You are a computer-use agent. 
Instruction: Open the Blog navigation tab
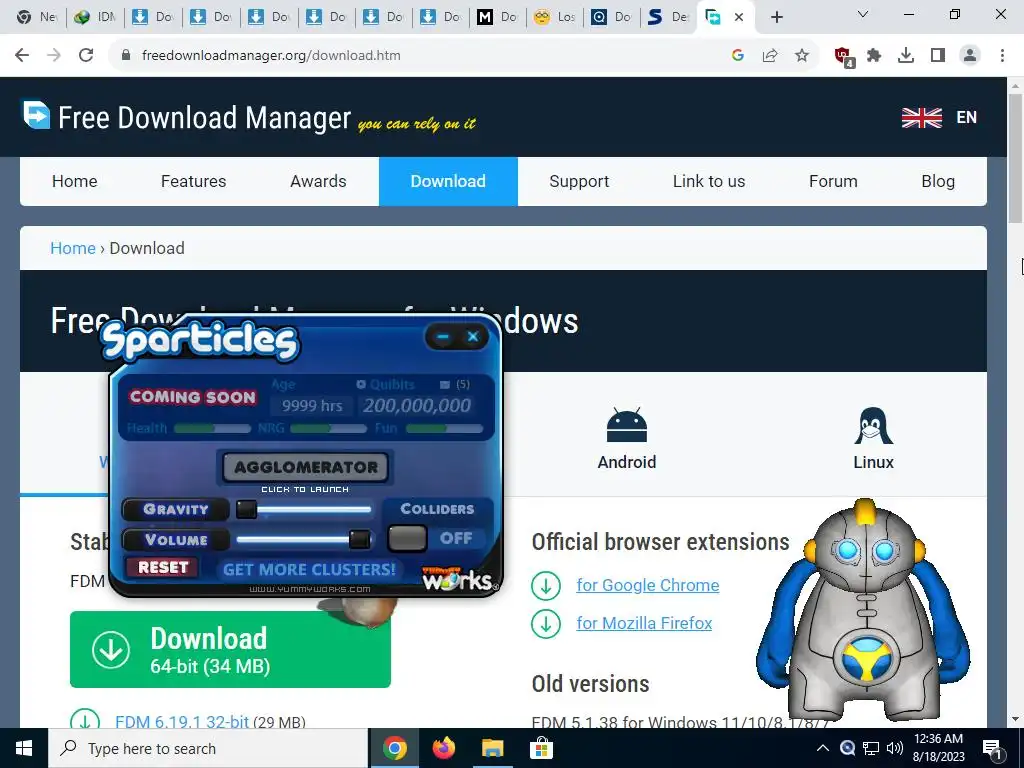(x=938, y=181)
